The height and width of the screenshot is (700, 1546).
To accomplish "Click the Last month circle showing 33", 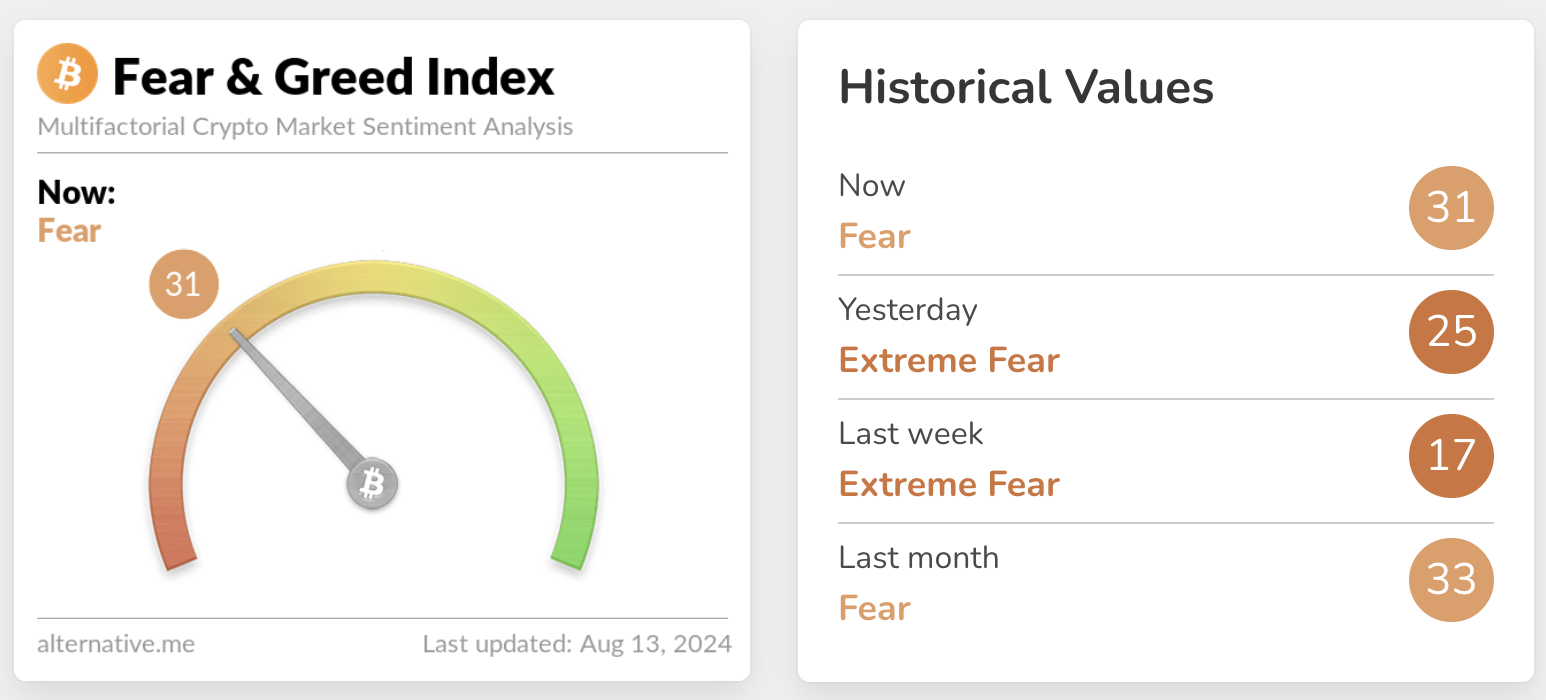I will (x=1450, y=580).
